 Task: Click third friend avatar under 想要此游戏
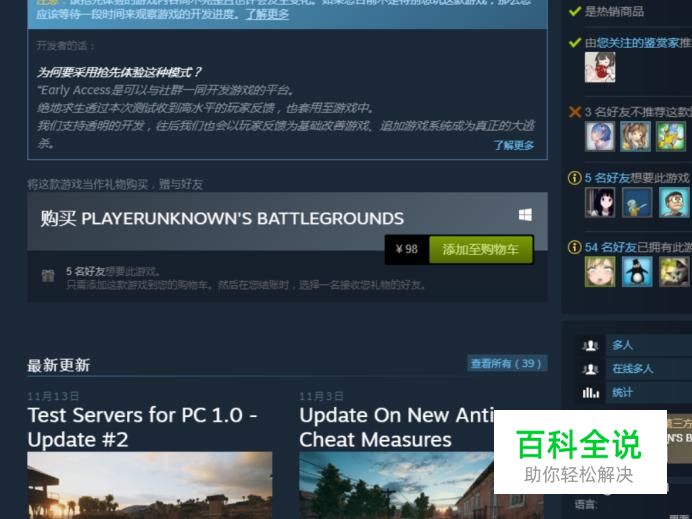[x=674, y=202]
